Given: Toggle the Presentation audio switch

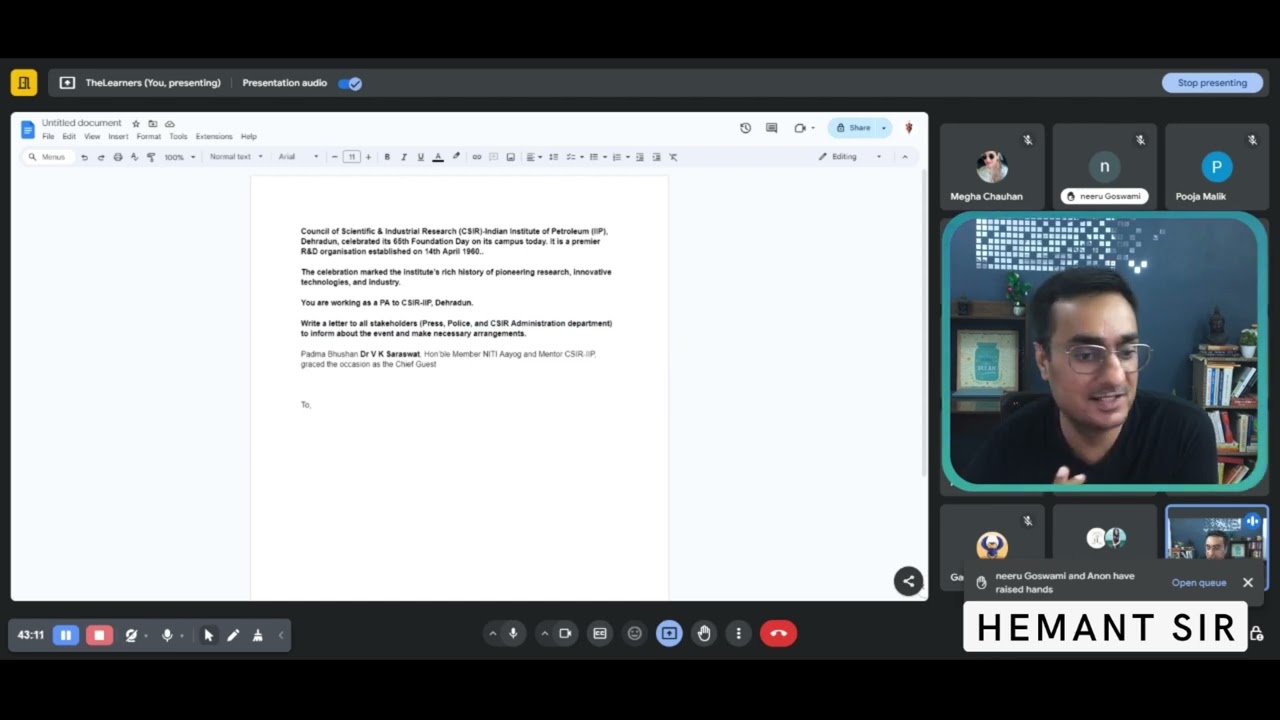Looking at the screenshot, I should [x=350, y=83].
